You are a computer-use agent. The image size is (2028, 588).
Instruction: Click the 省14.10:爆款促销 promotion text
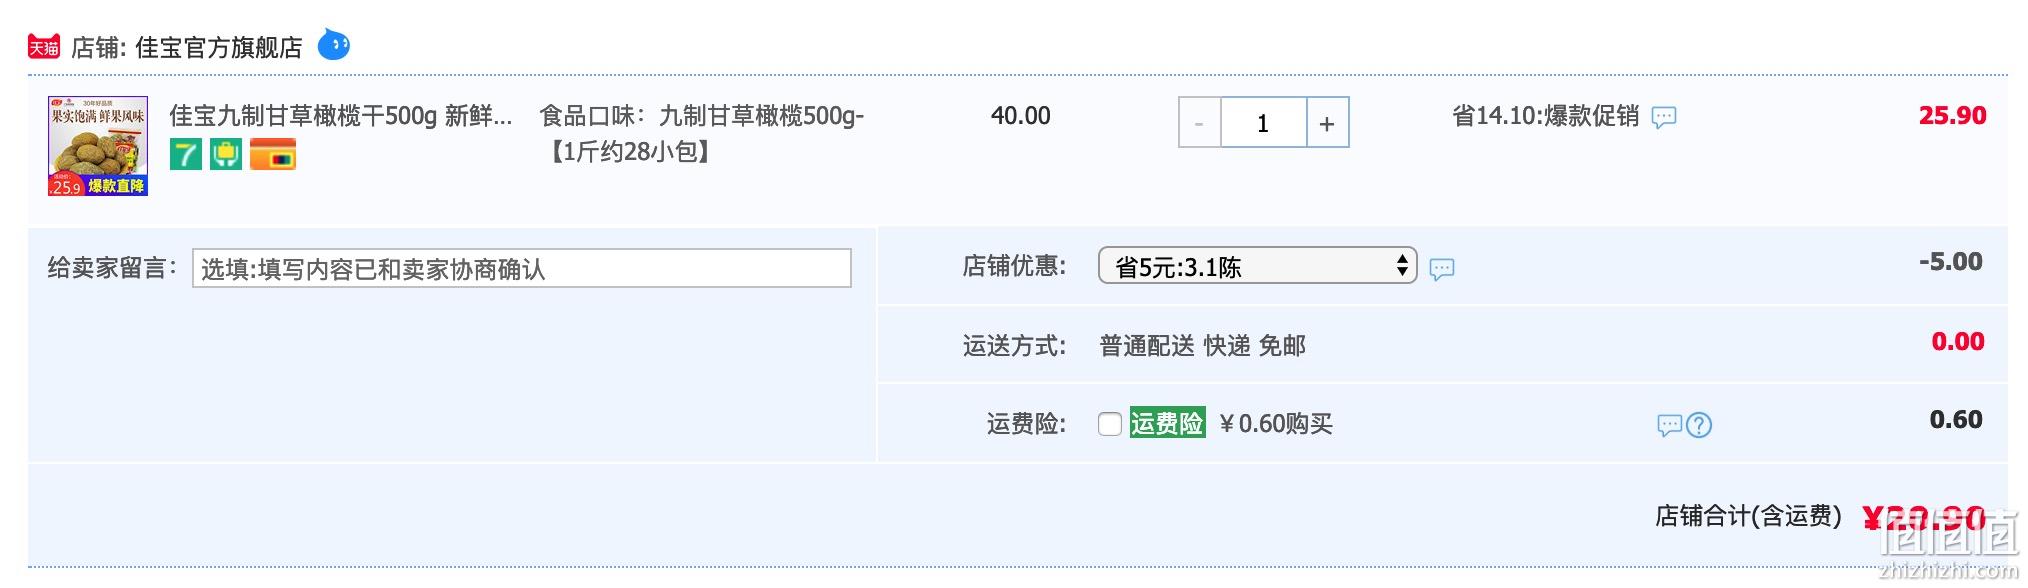pos(1545,116)
